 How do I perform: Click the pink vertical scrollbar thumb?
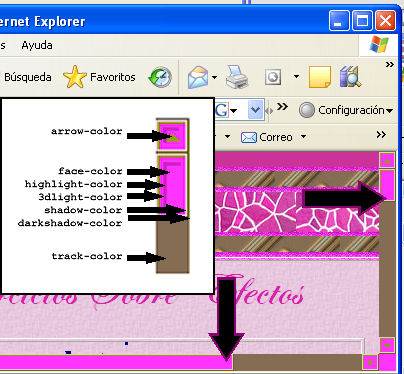(x=387, y=185)
